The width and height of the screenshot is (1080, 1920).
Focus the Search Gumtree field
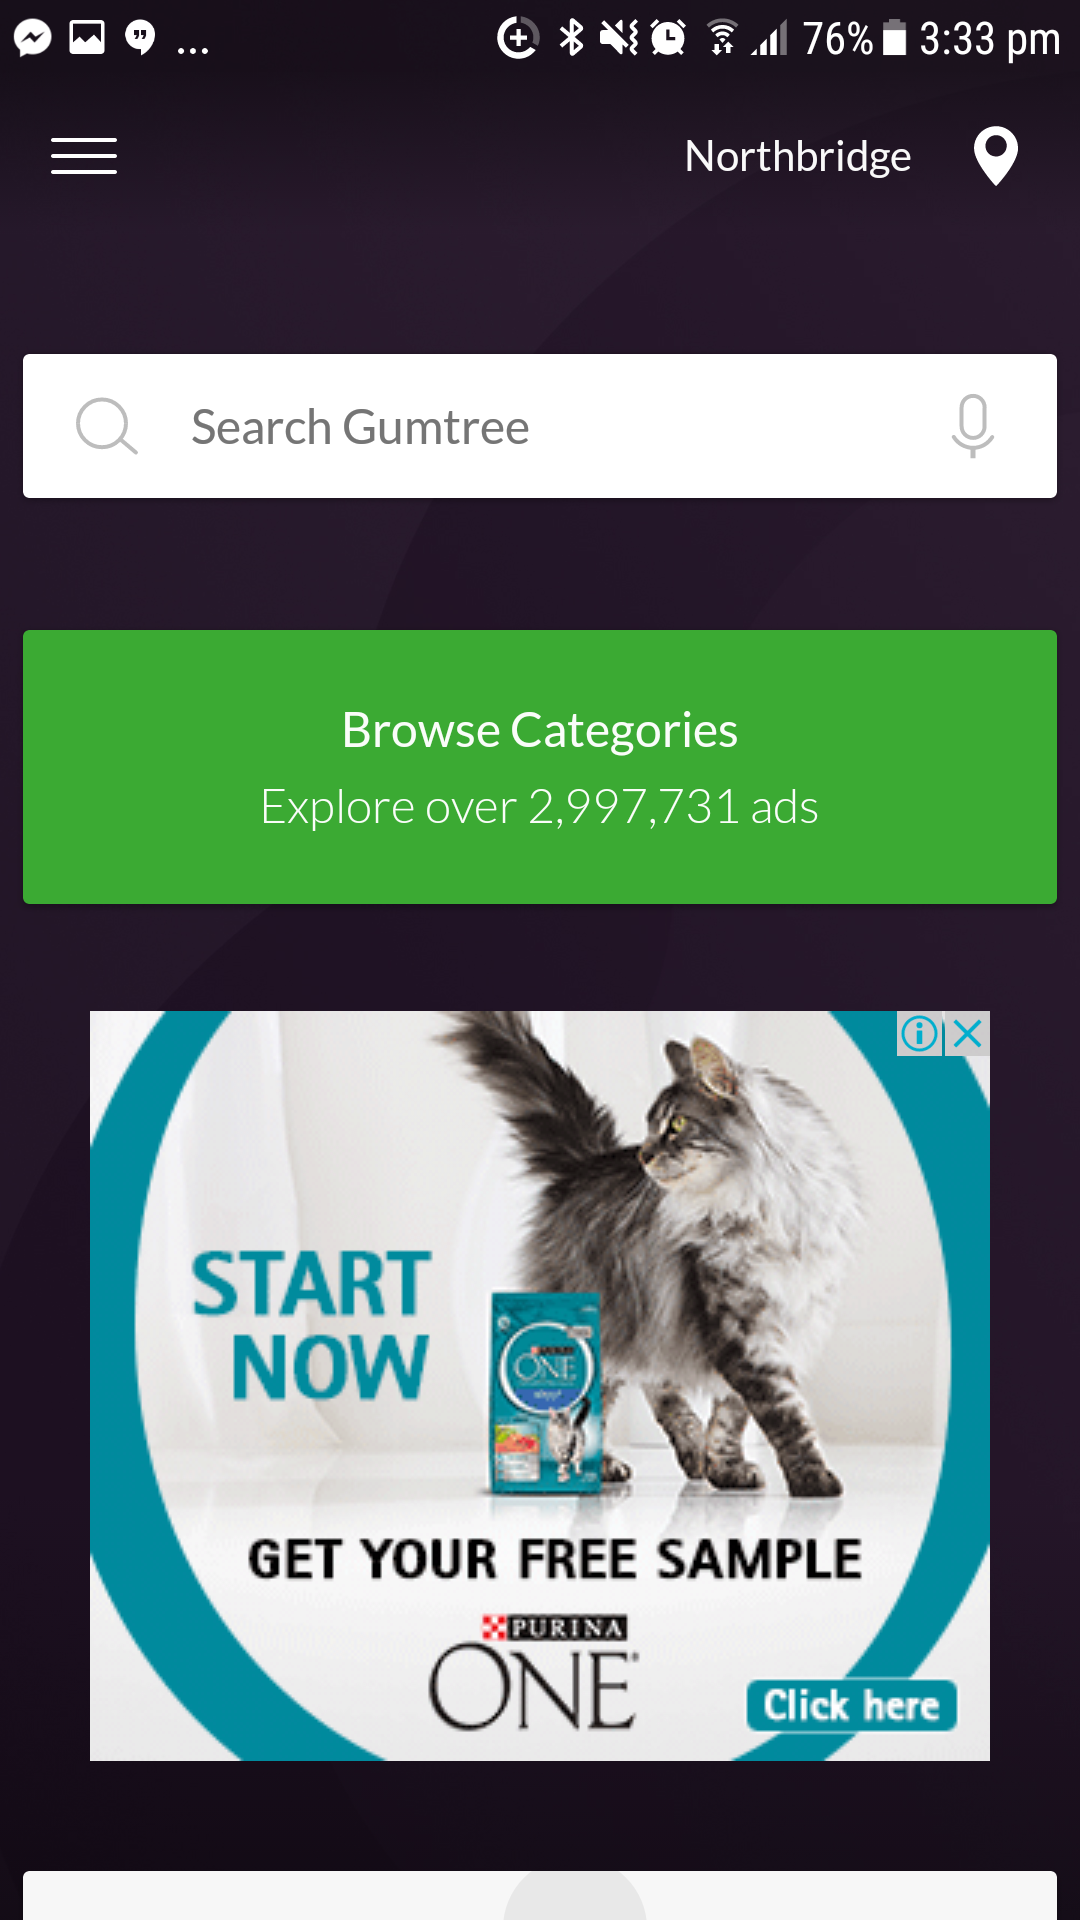click(x=540, y=426)
